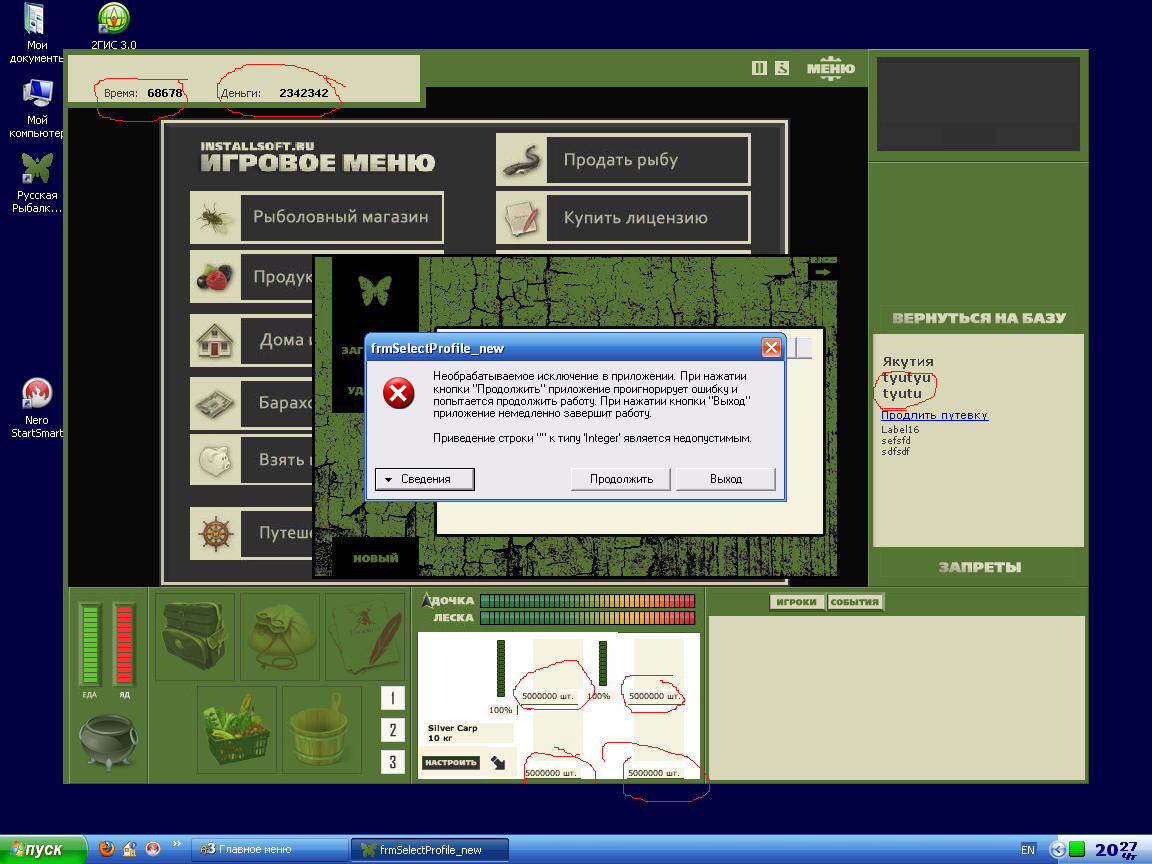Click the ship wheel icon in game menu
The image size is (1152, 864).
click(x=215, y=533)
